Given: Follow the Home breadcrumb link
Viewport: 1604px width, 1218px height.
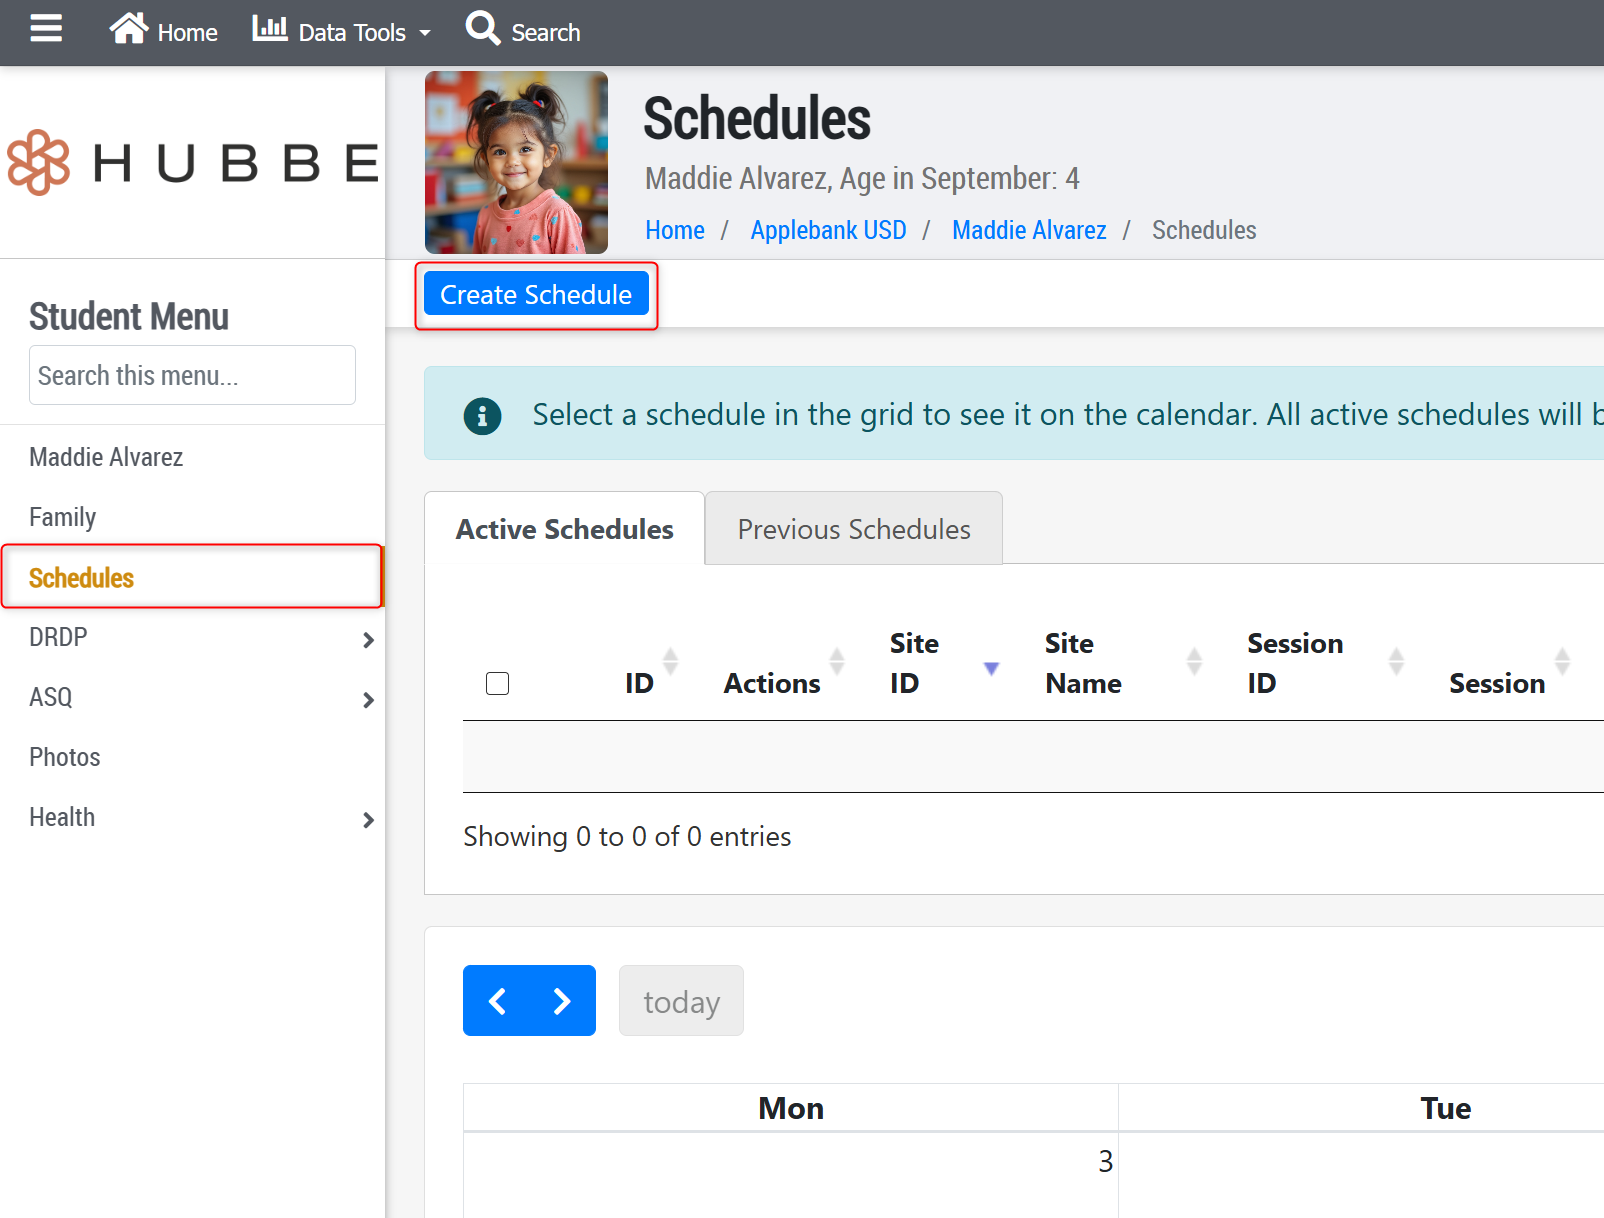Looking at the screenshot, I should (x=675, y=230).
